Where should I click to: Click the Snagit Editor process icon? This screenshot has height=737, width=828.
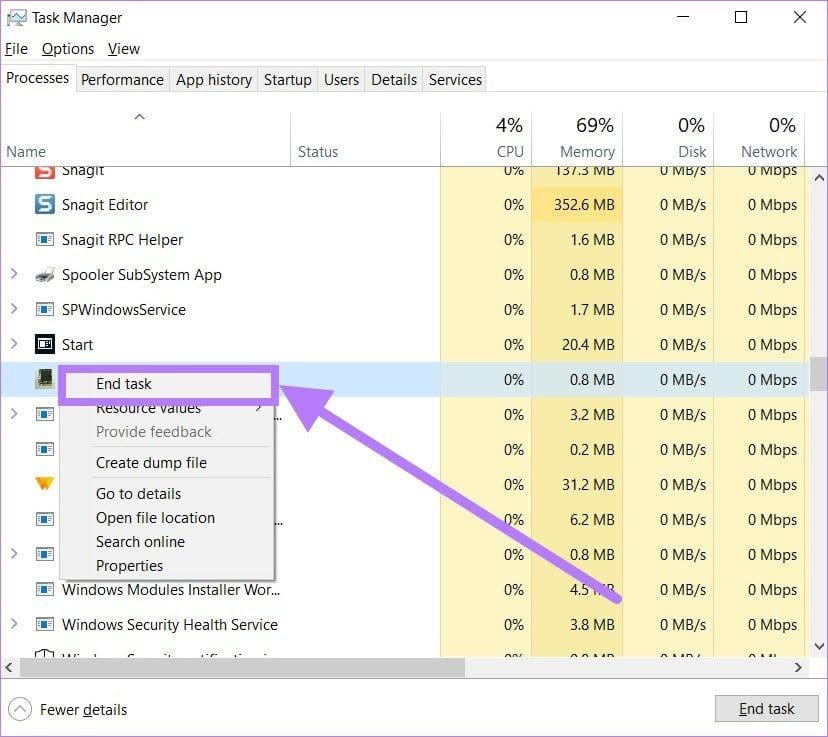click(44, 204)
